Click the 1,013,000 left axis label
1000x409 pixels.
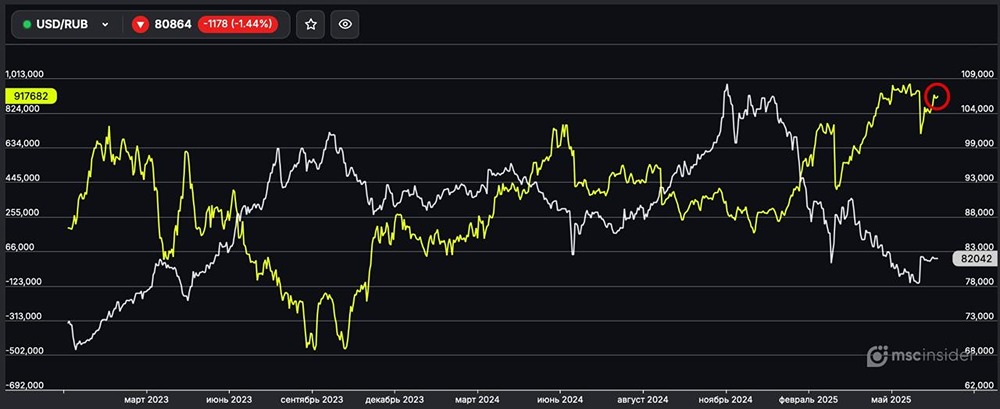coord(29,75)
